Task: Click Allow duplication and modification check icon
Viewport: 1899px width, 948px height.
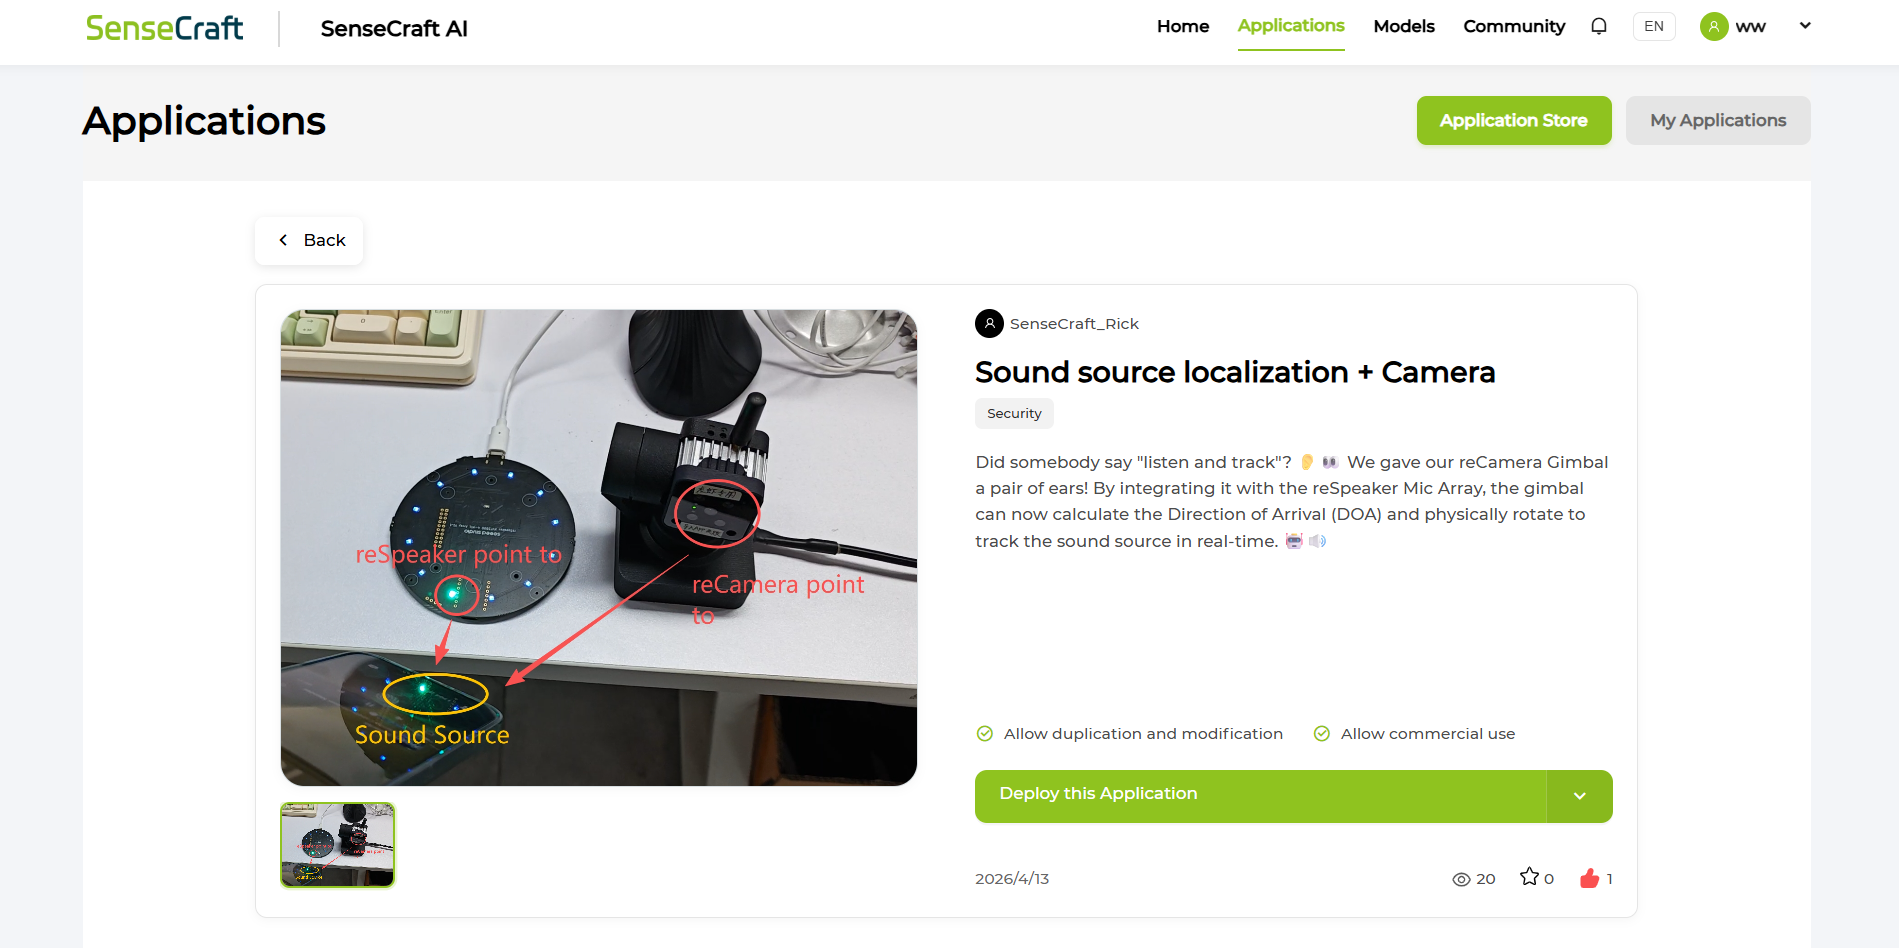Action: tap(984, 734)
